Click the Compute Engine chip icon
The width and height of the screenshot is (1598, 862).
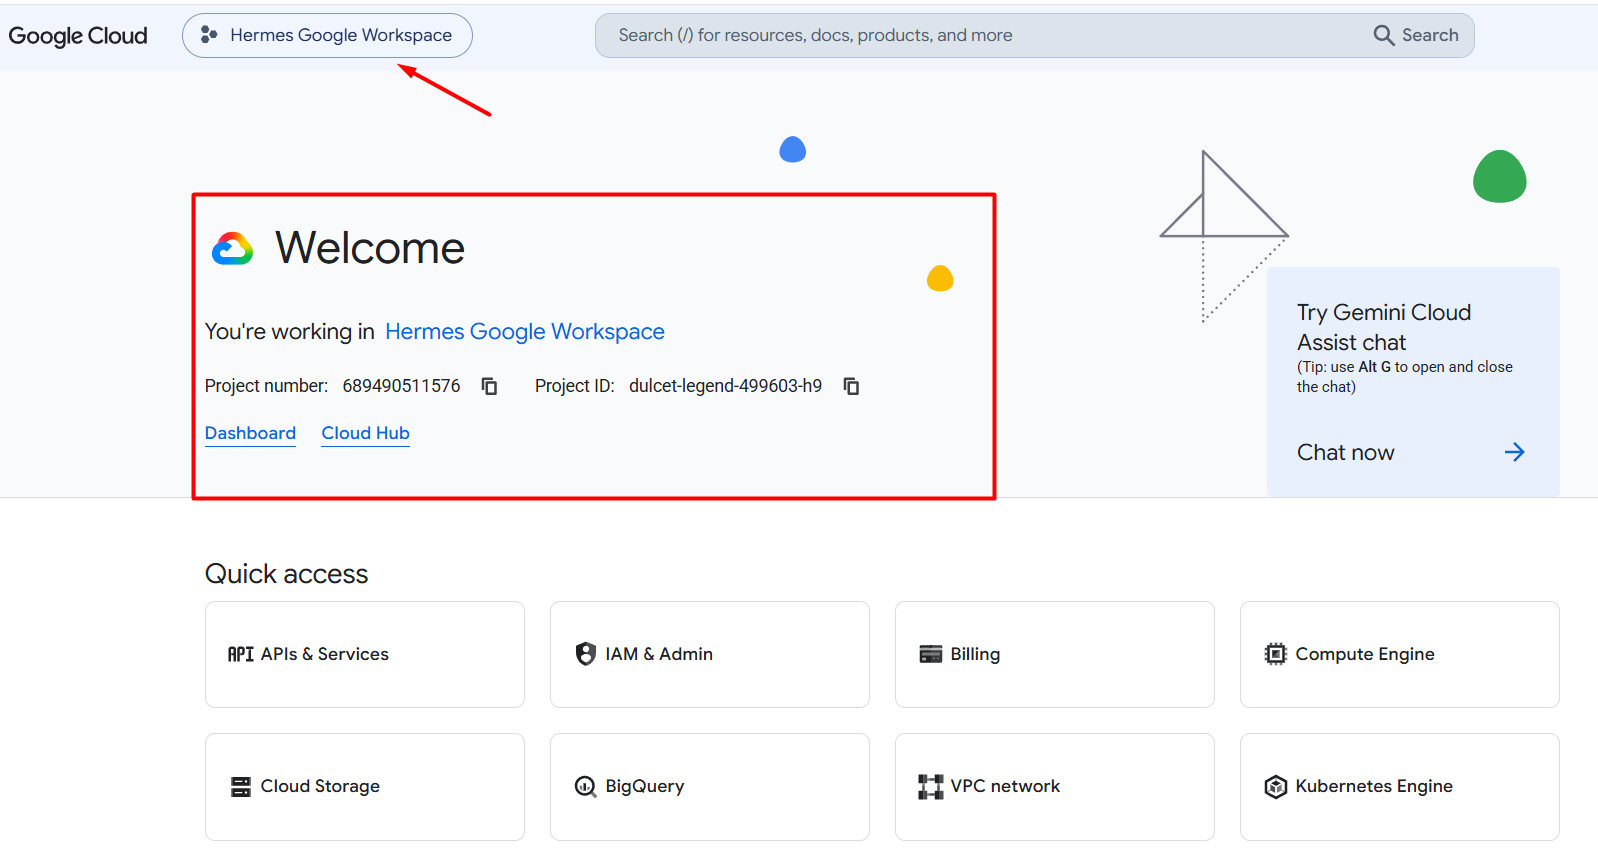click(1276, 654)
